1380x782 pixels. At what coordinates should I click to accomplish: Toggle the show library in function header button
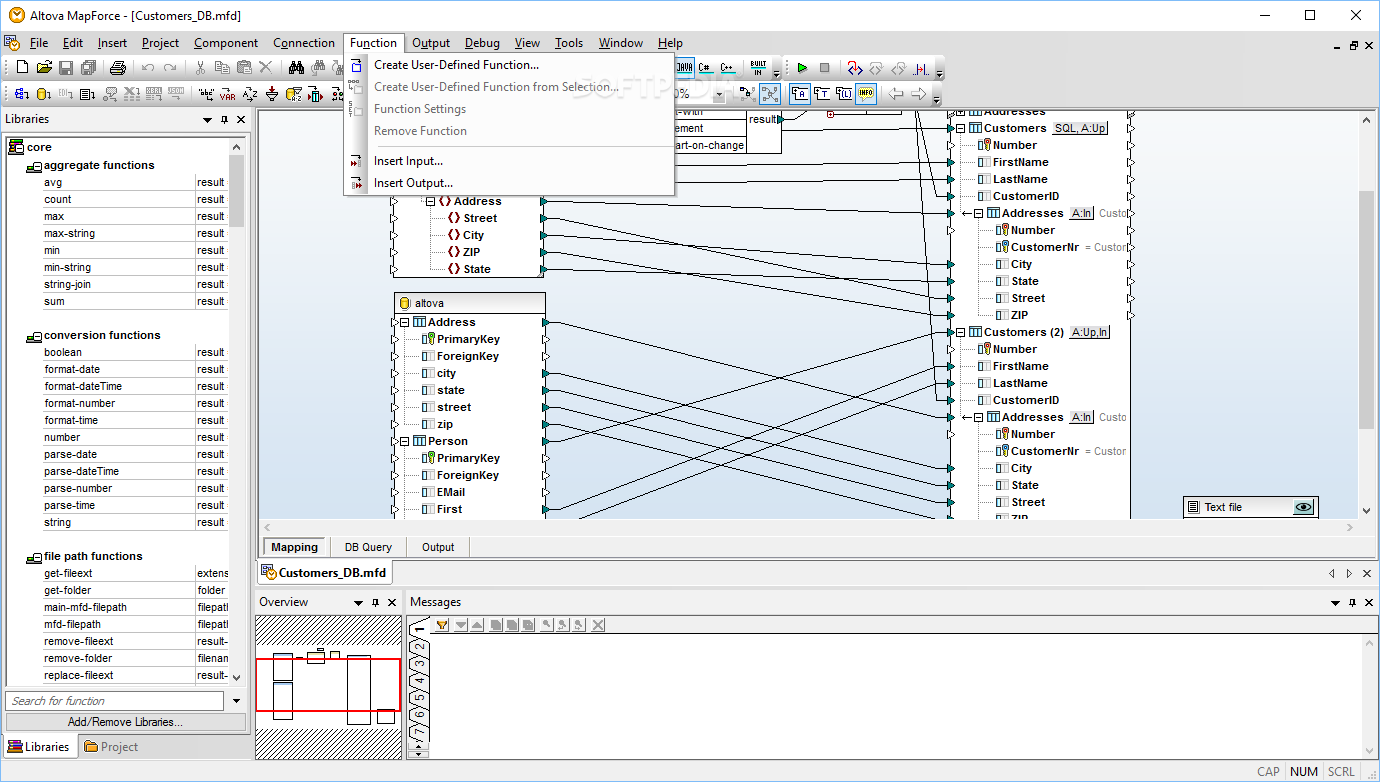[x=845, y=94]
